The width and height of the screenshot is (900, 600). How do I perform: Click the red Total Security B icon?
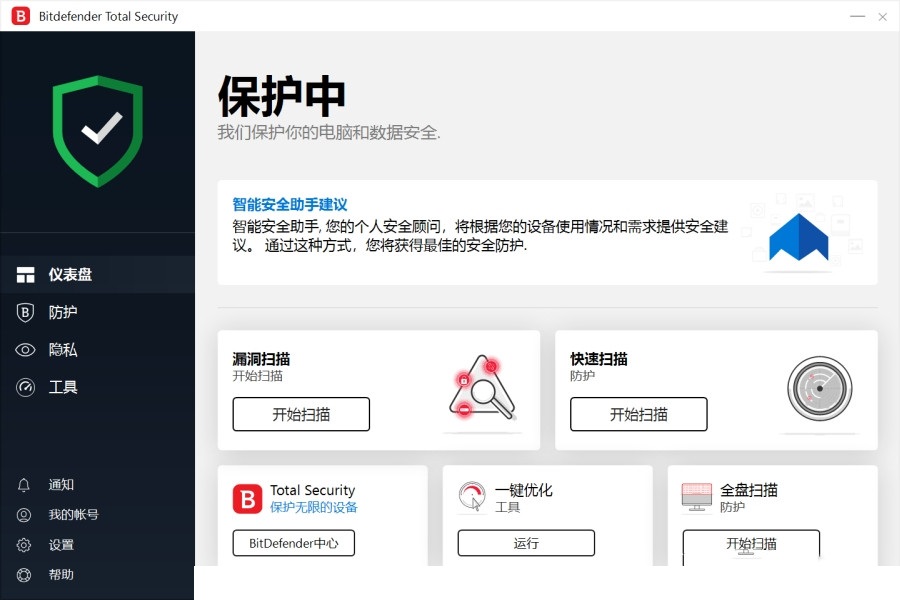tap(247, 498)
